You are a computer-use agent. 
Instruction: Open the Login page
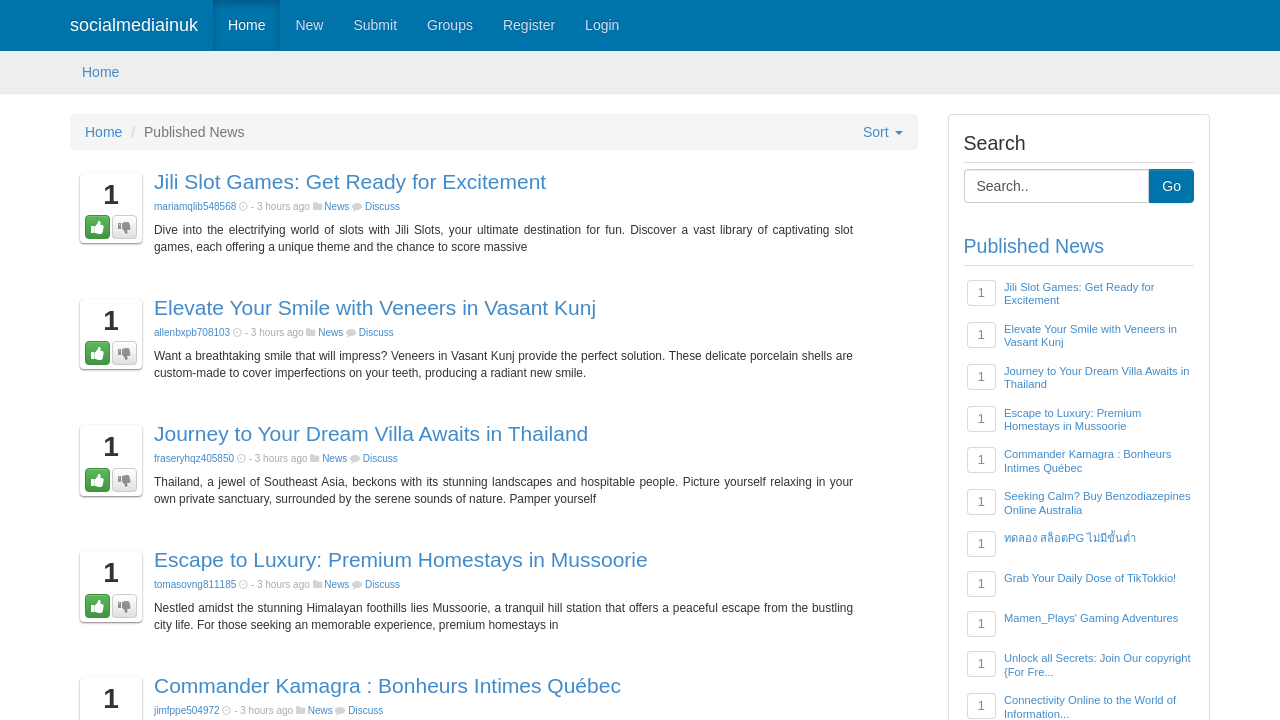(602, 25)
